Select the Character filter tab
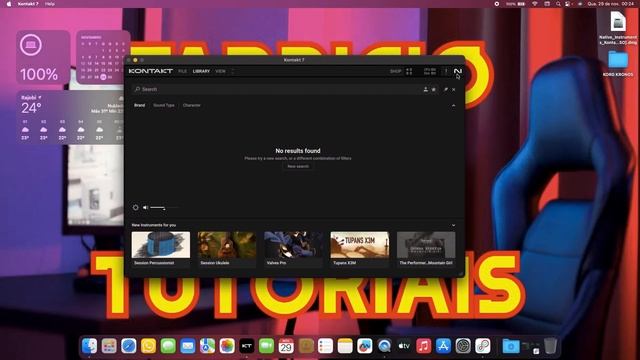Viewport: 640px width, 360px height. 192,105
